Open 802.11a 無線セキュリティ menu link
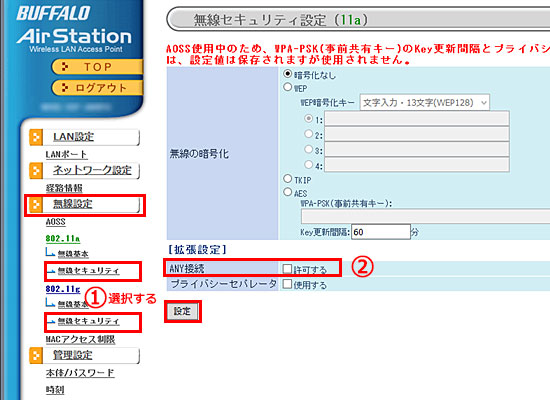The height and width of the screenshot is (400, 550). 88,271
